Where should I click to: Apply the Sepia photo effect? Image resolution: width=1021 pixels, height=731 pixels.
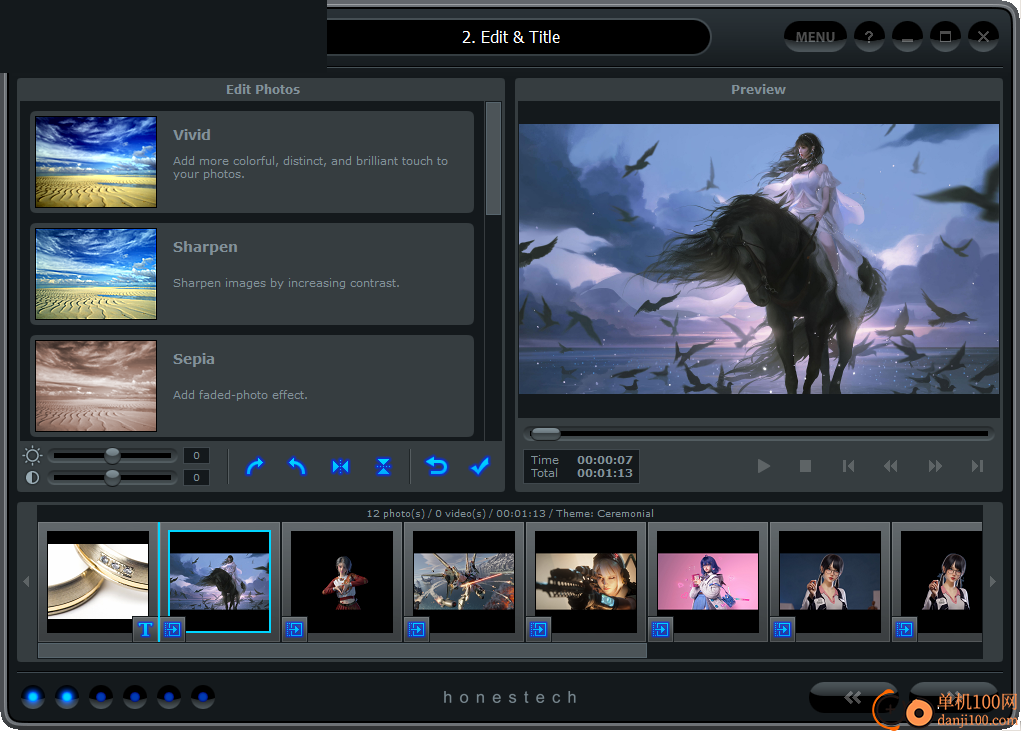(253, 385)
